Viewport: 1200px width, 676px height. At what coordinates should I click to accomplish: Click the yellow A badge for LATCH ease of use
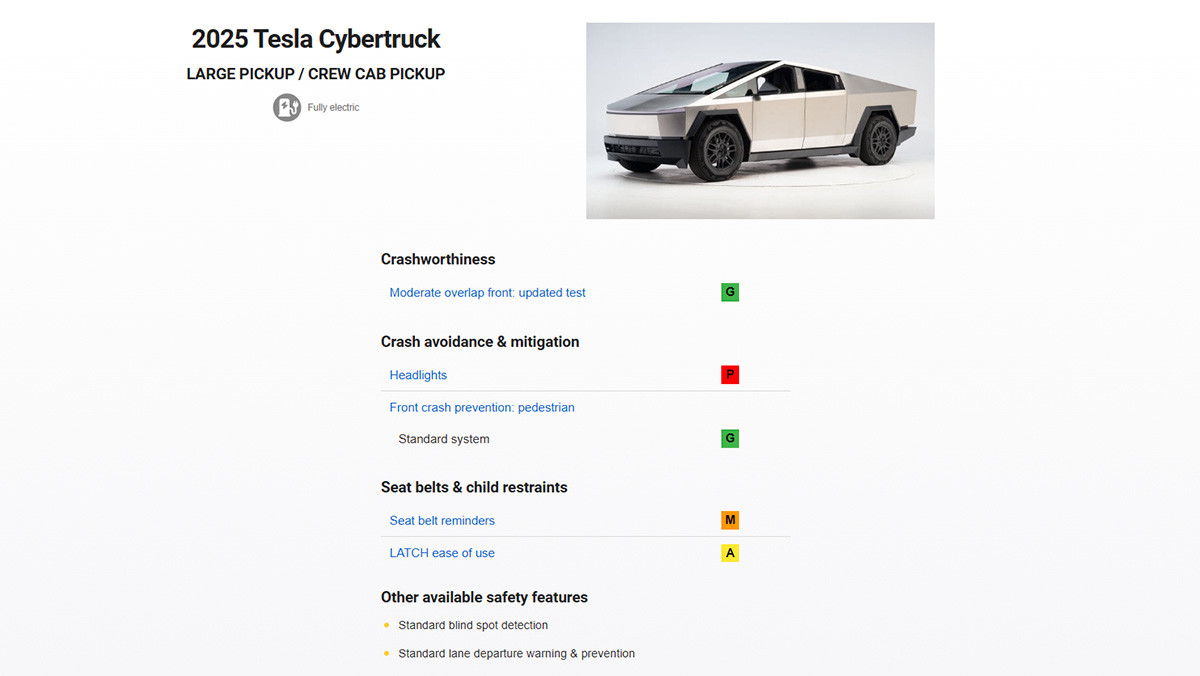[730, 552]
